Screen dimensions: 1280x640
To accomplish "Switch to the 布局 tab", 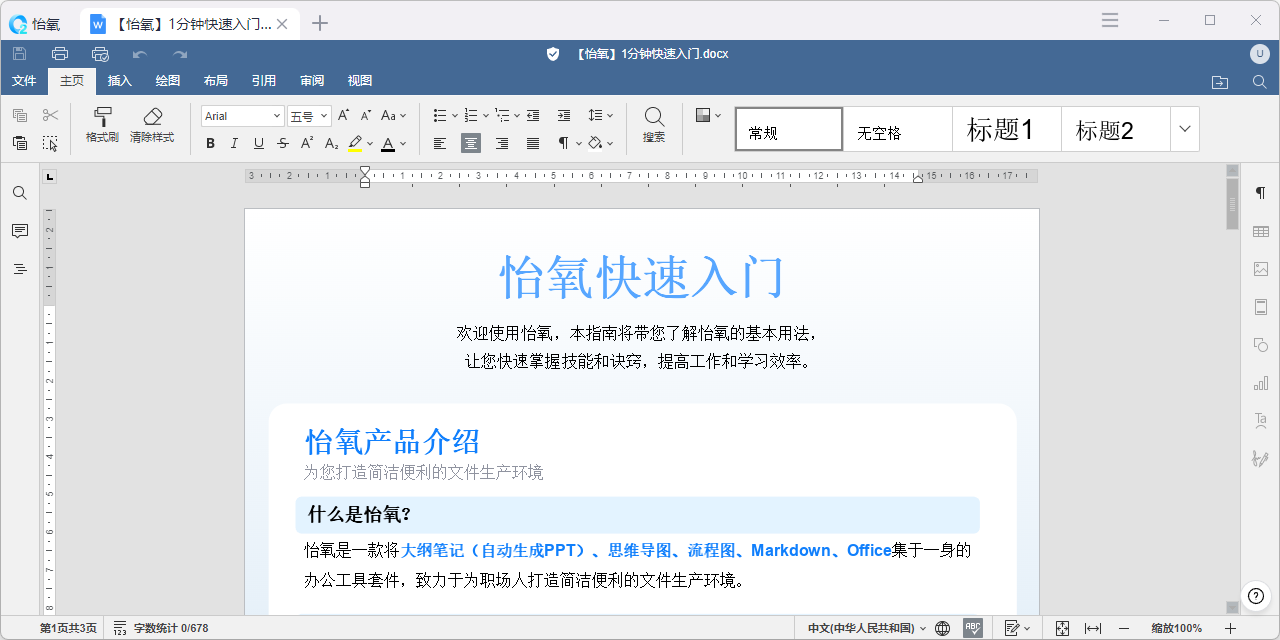I will (x=216, y=81).
